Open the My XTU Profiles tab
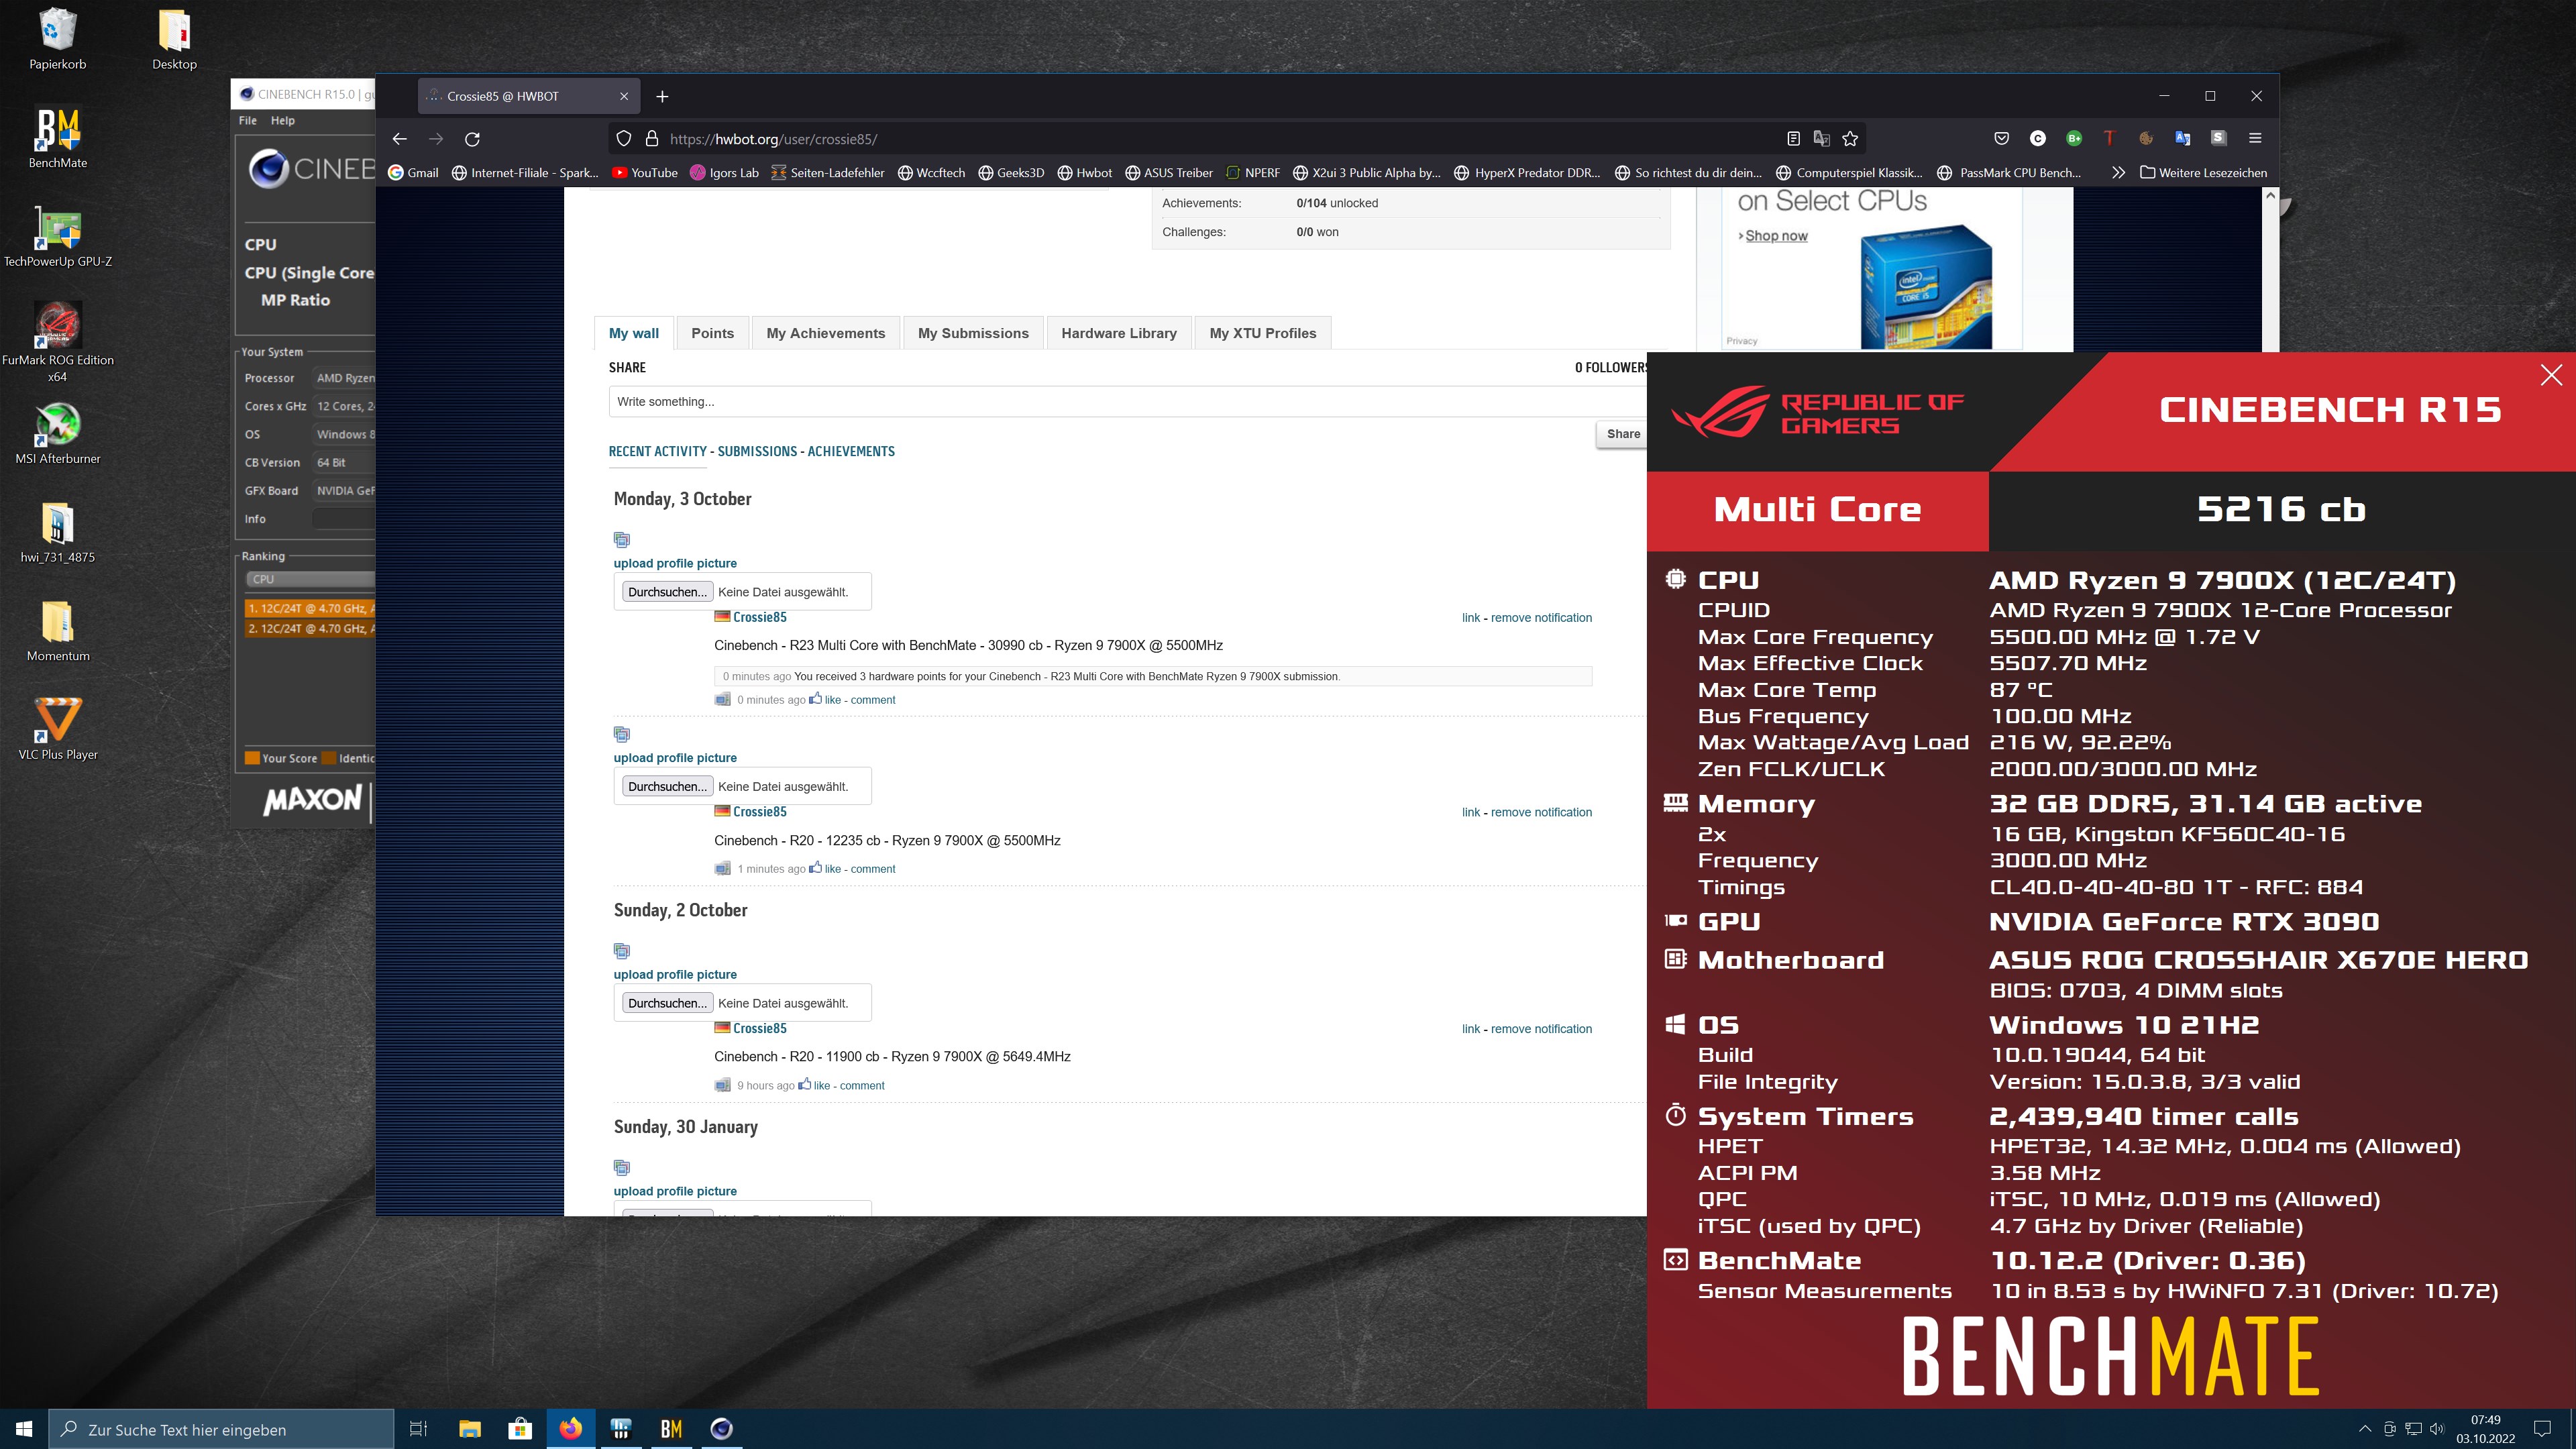 point(1263,333)
